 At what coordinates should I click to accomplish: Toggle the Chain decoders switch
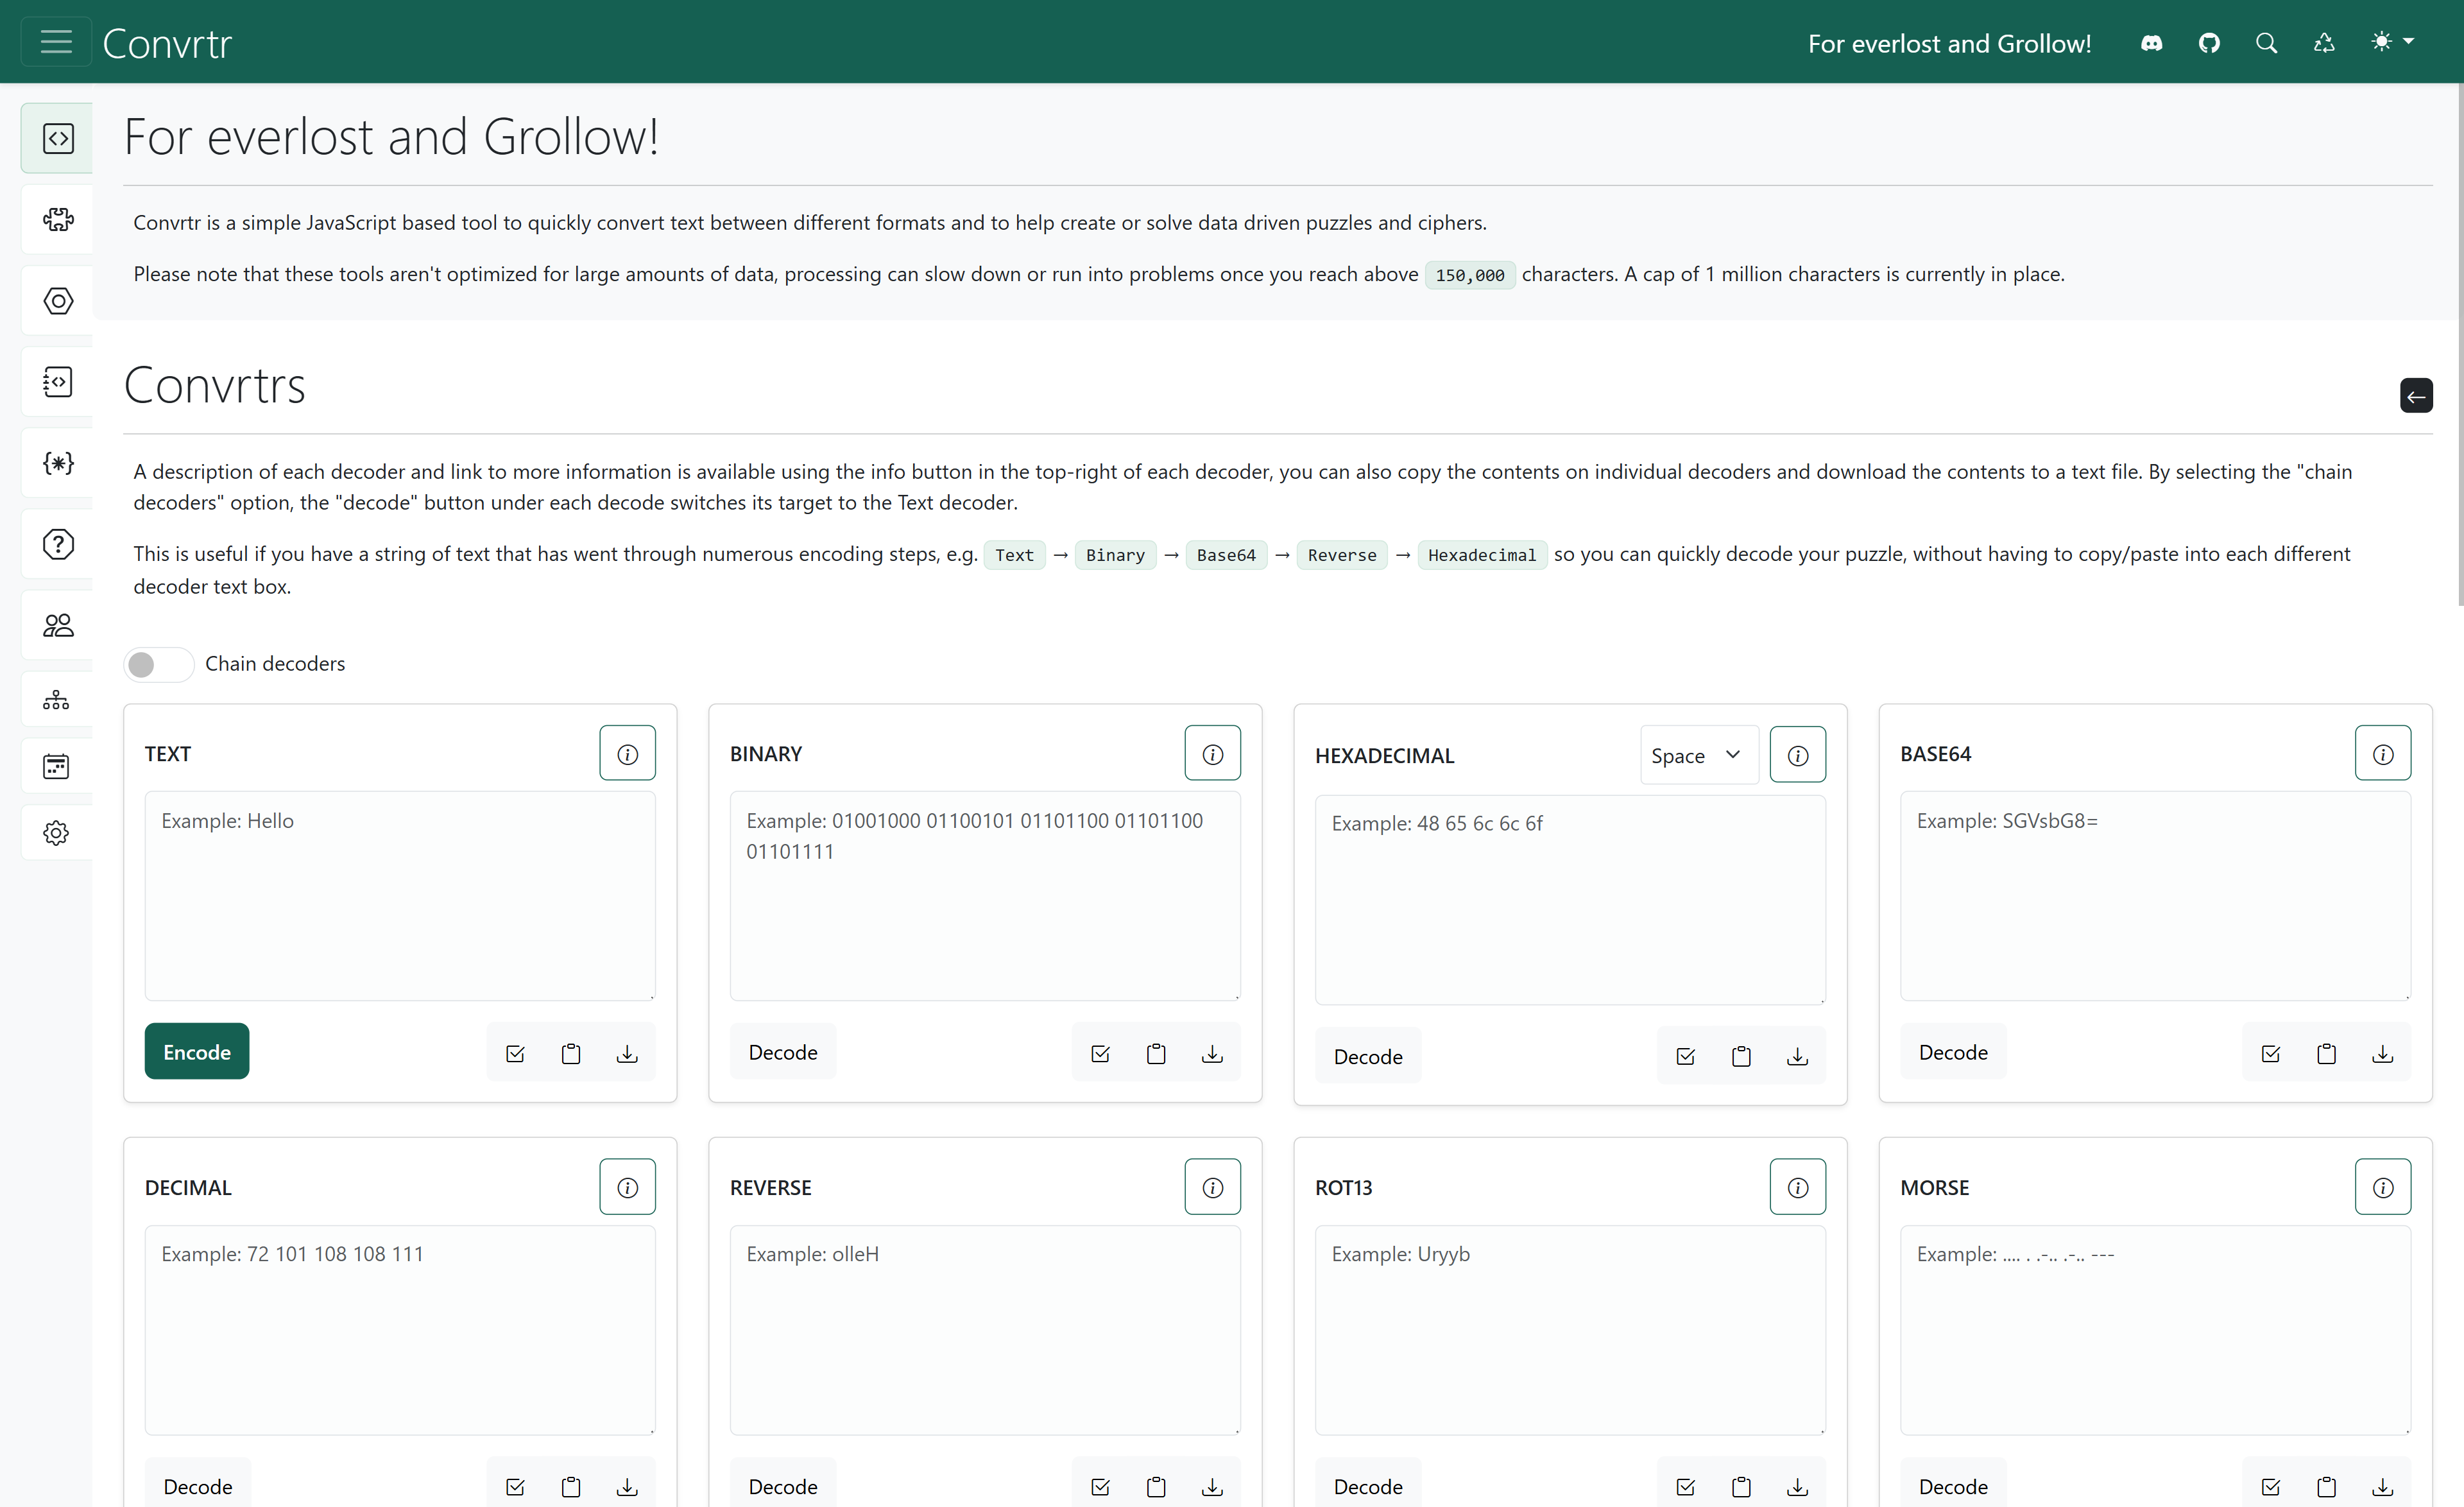[x=158, y=664]
